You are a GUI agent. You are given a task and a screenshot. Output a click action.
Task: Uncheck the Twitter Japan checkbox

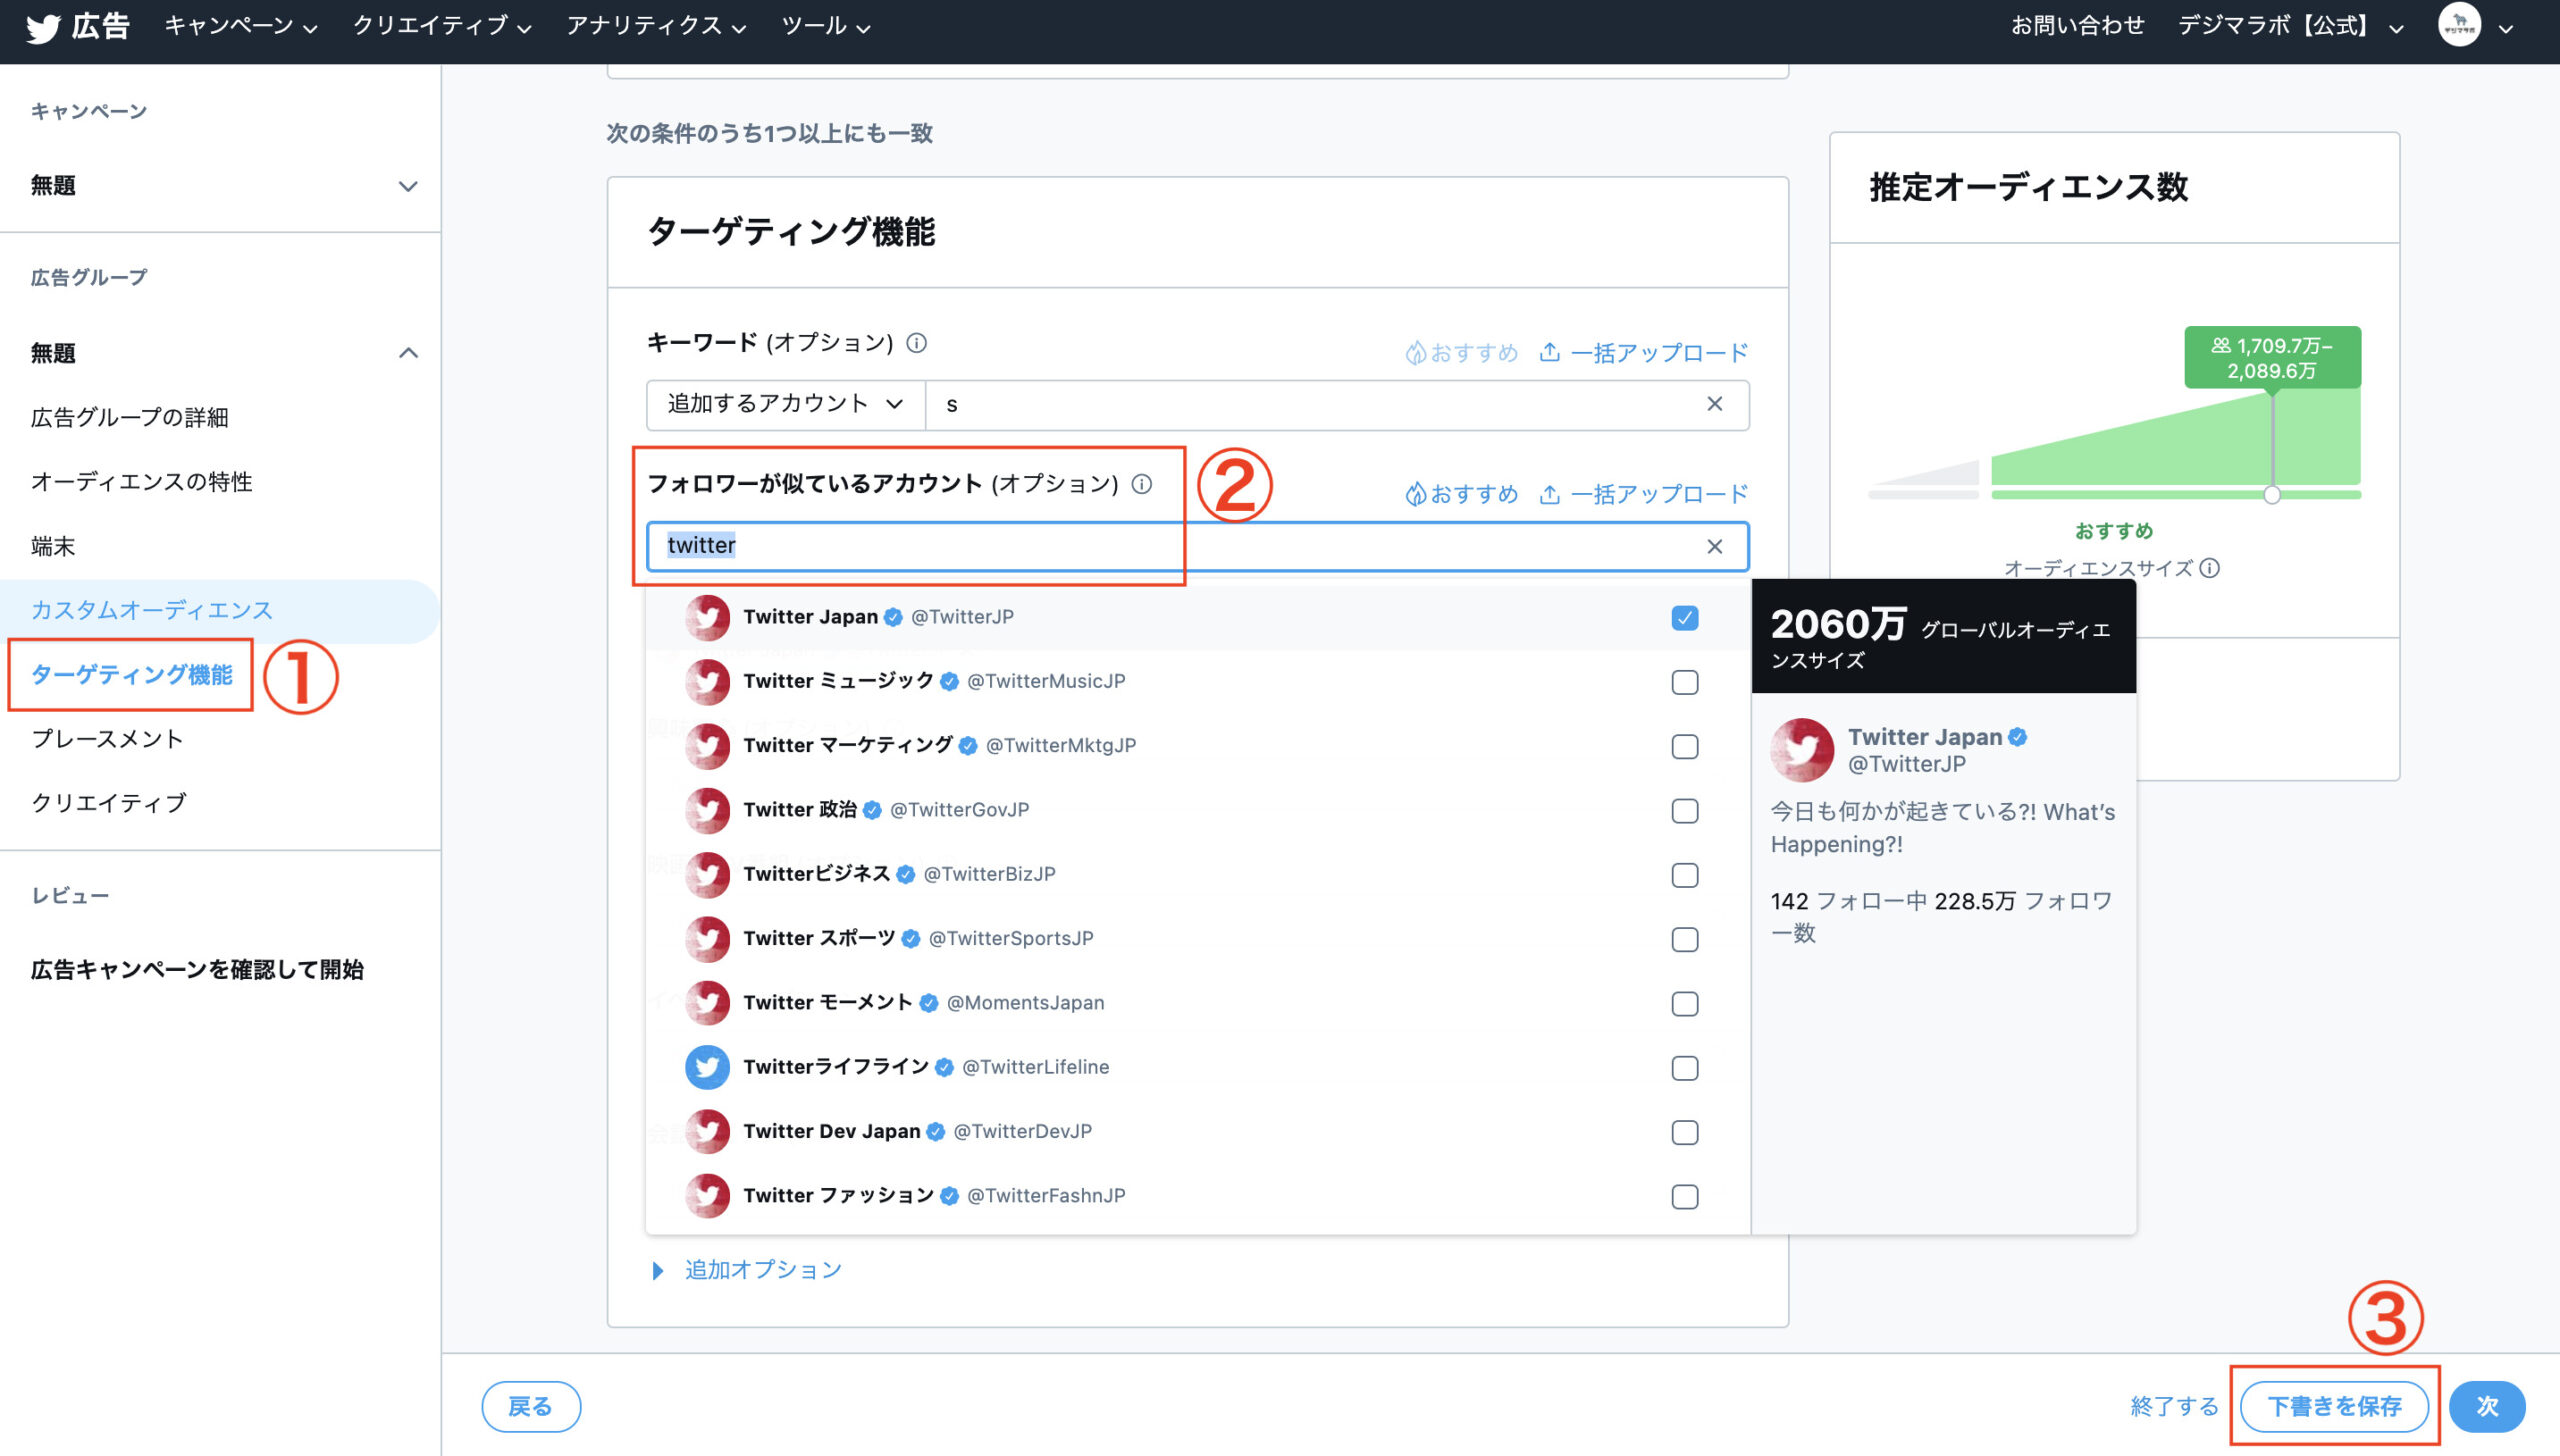point(1685,618)
